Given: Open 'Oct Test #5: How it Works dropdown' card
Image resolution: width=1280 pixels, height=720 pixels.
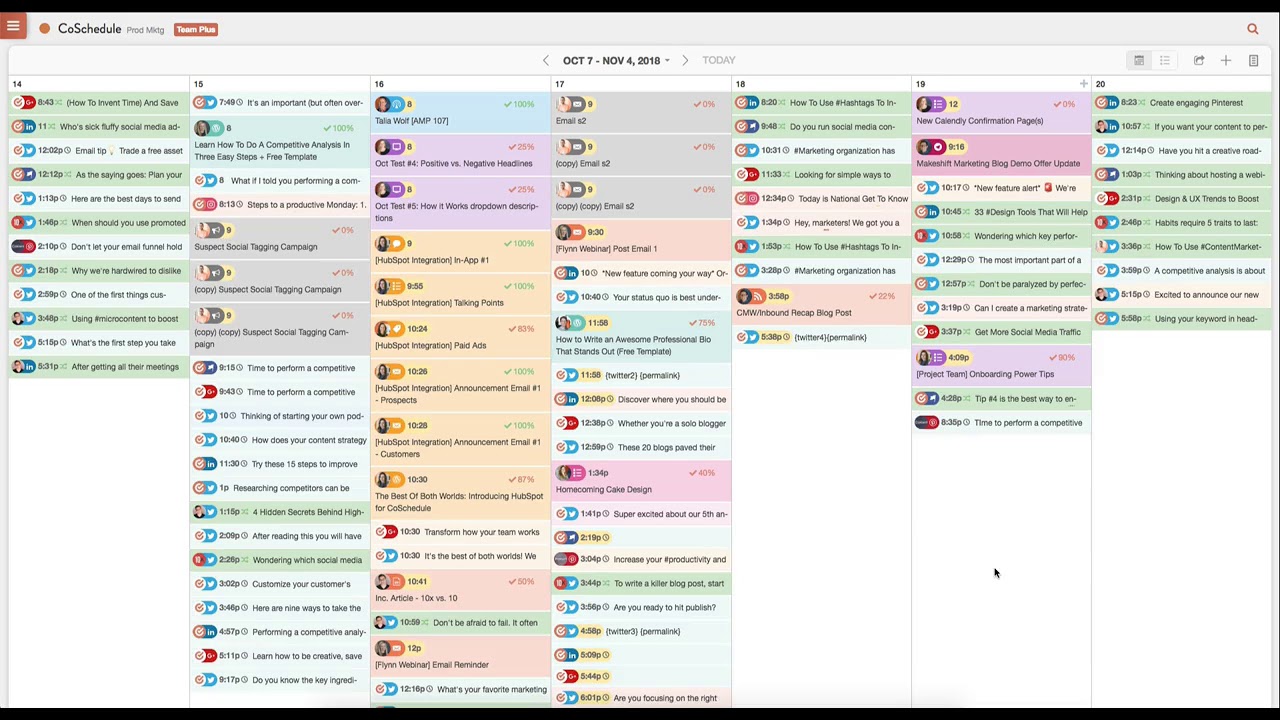Looking at the screenshot, I should point(460,203).
